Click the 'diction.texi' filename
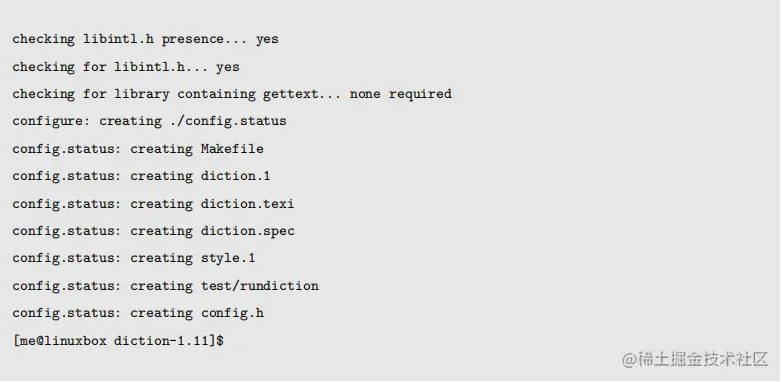This screenshot has width=782, height=382. (247, 204)
